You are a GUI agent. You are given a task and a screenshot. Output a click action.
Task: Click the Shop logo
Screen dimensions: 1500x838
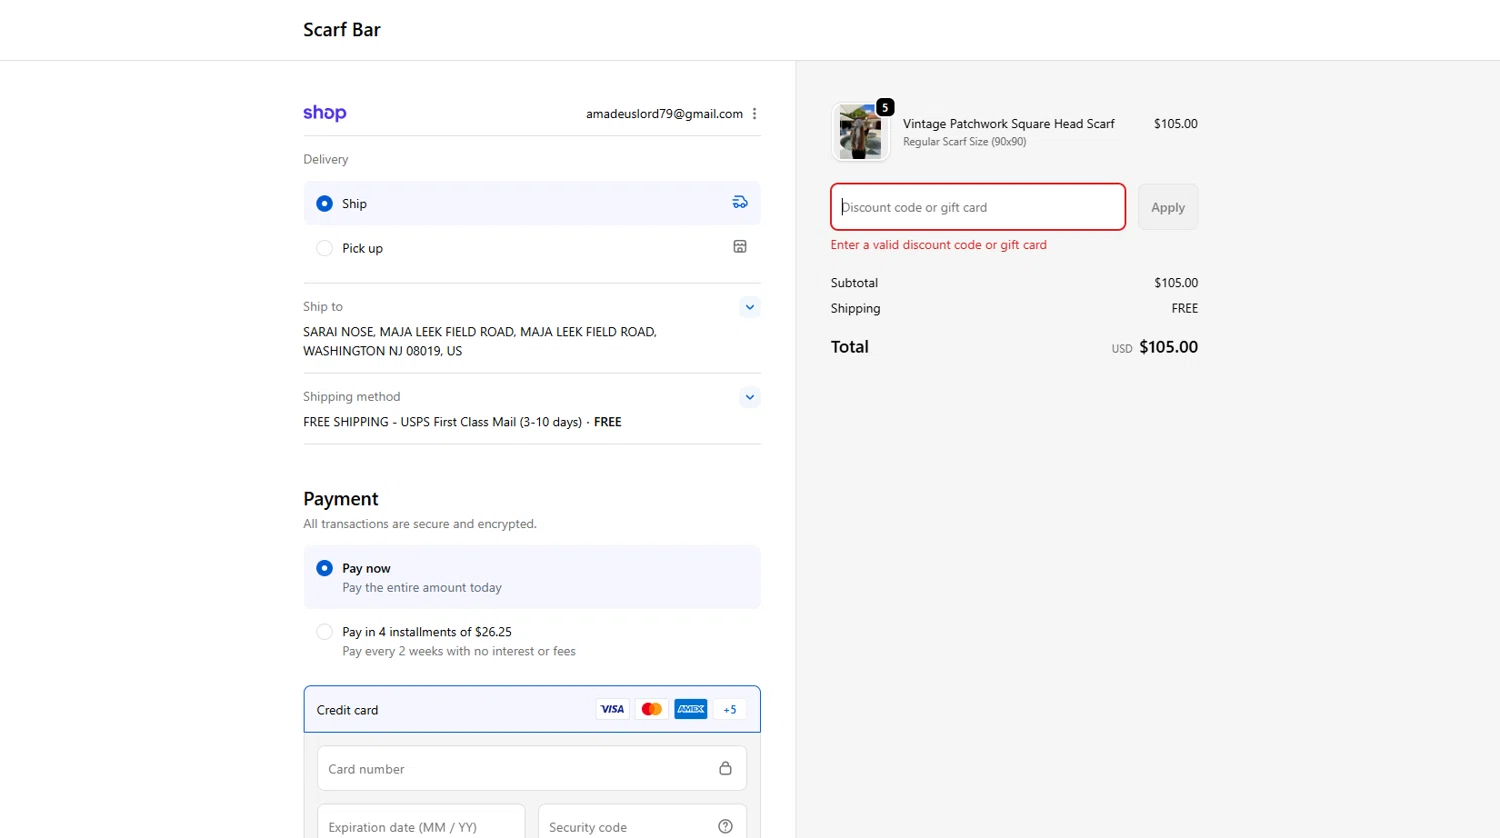point(325,113)
